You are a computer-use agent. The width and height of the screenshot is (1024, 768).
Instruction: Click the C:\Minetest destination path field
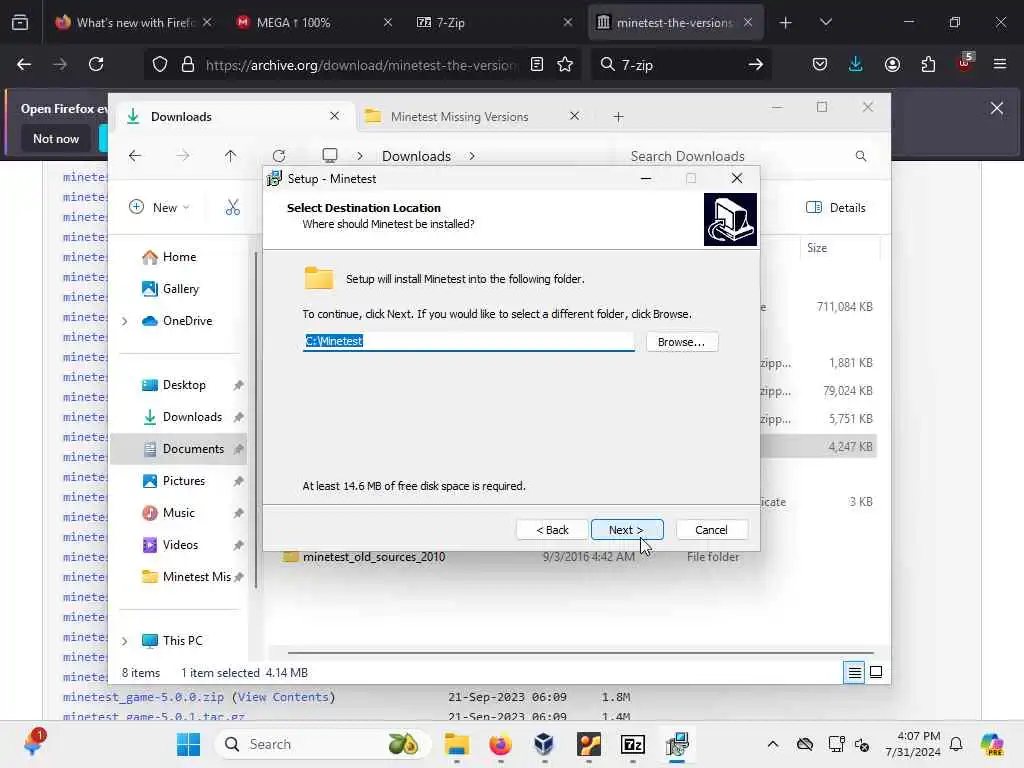[468, 341]
